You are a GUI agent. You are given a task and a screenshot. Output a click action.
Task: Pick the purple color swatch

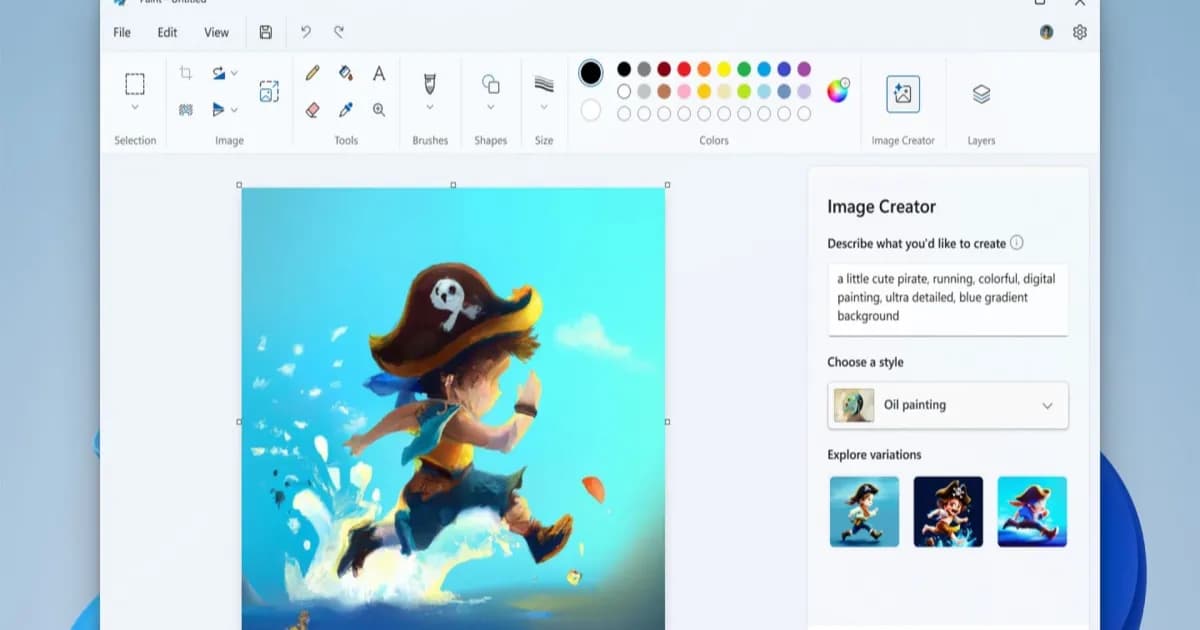point(804,69)
